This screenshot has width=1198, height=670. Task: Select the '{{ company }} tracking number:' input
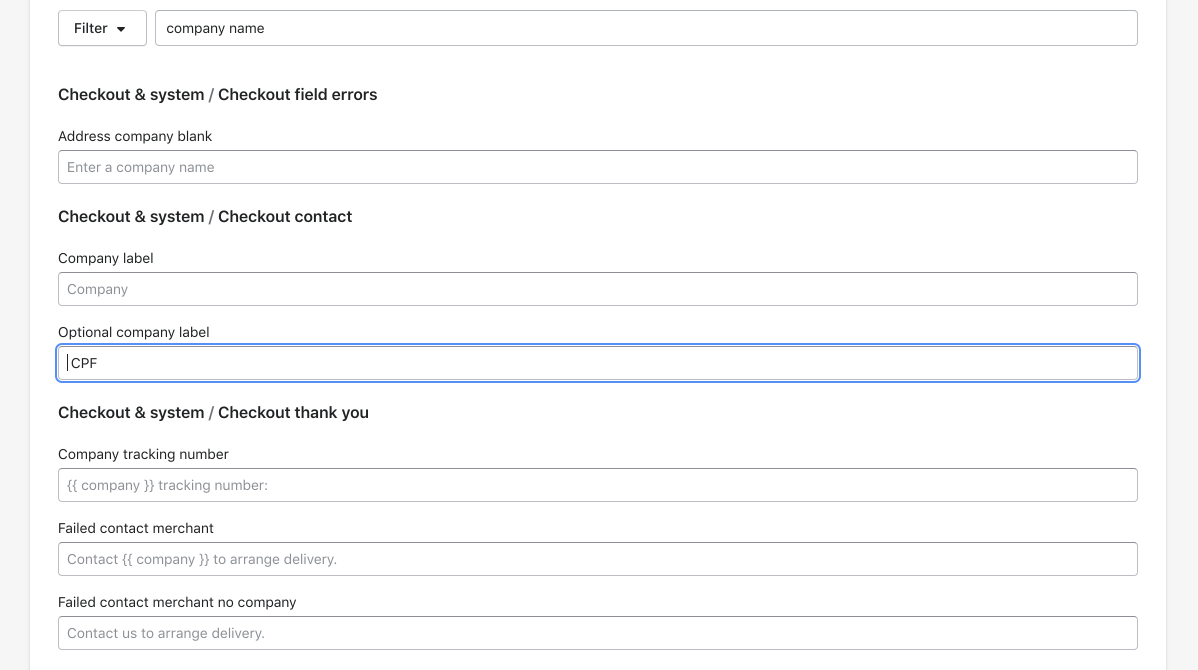(597, 485)
